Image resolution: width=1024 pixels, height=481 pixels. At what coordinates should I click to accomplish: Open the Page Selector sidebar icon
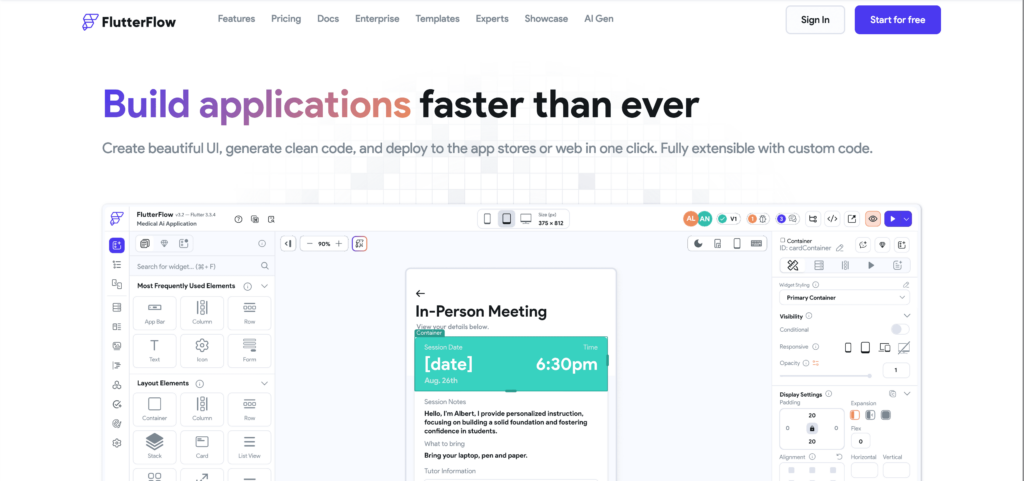click(117, 284)
